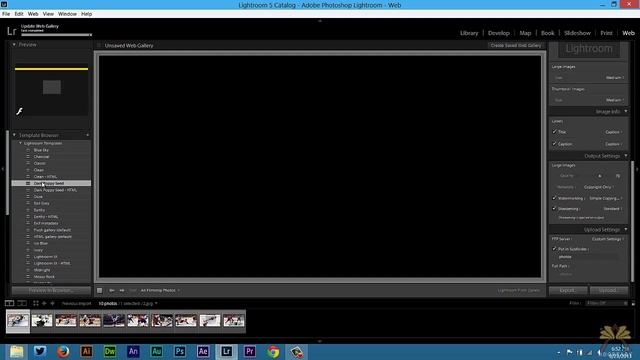Open grid view icon in filmstrip bar
This screenshot has height=360, width=640.
(x=36, y=303)
